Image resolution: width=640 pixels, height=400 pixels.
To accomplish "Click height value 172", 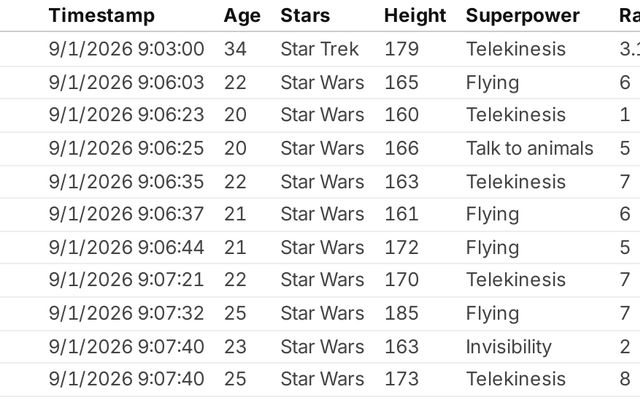I will tap(401, 247).
